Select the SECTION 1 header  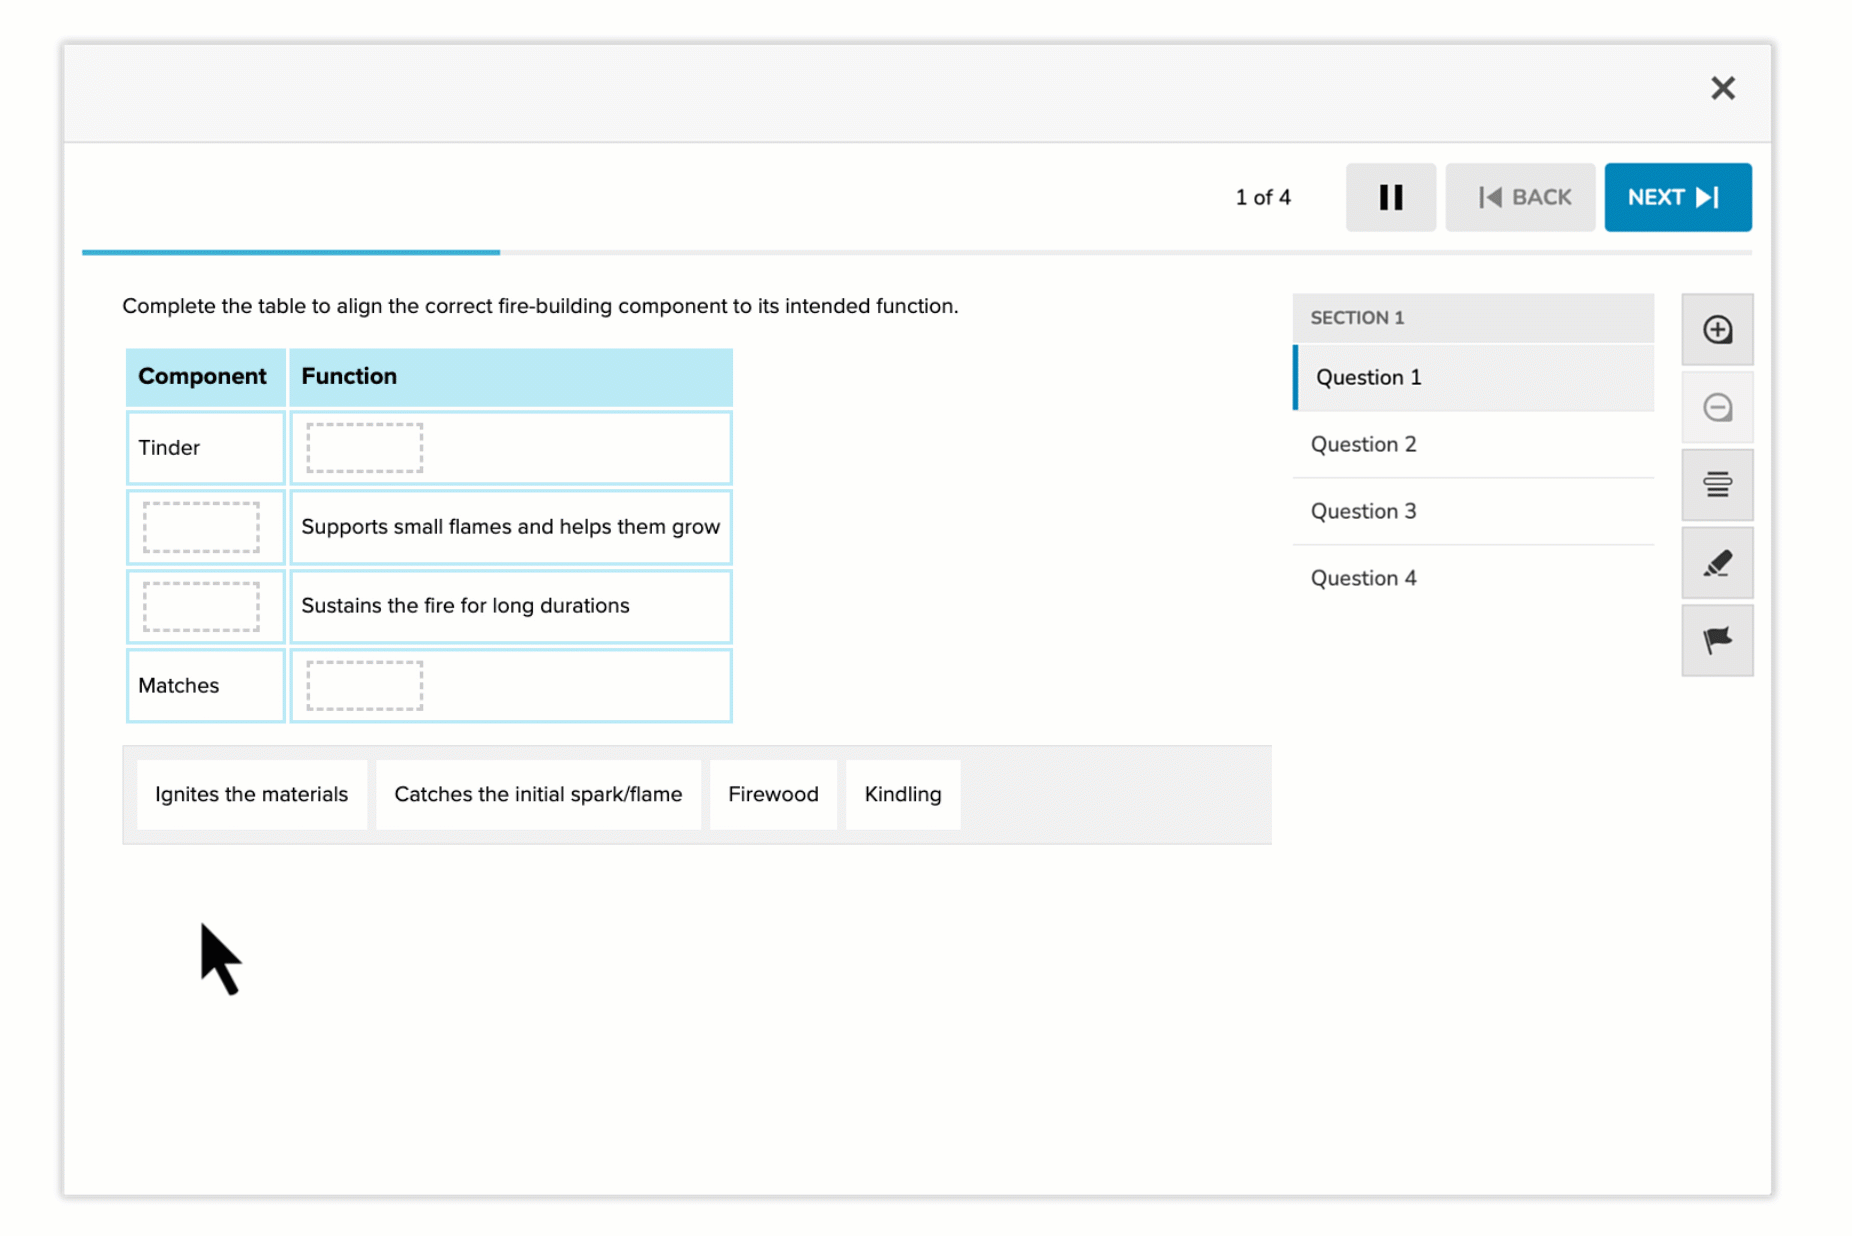[1473, 318]
